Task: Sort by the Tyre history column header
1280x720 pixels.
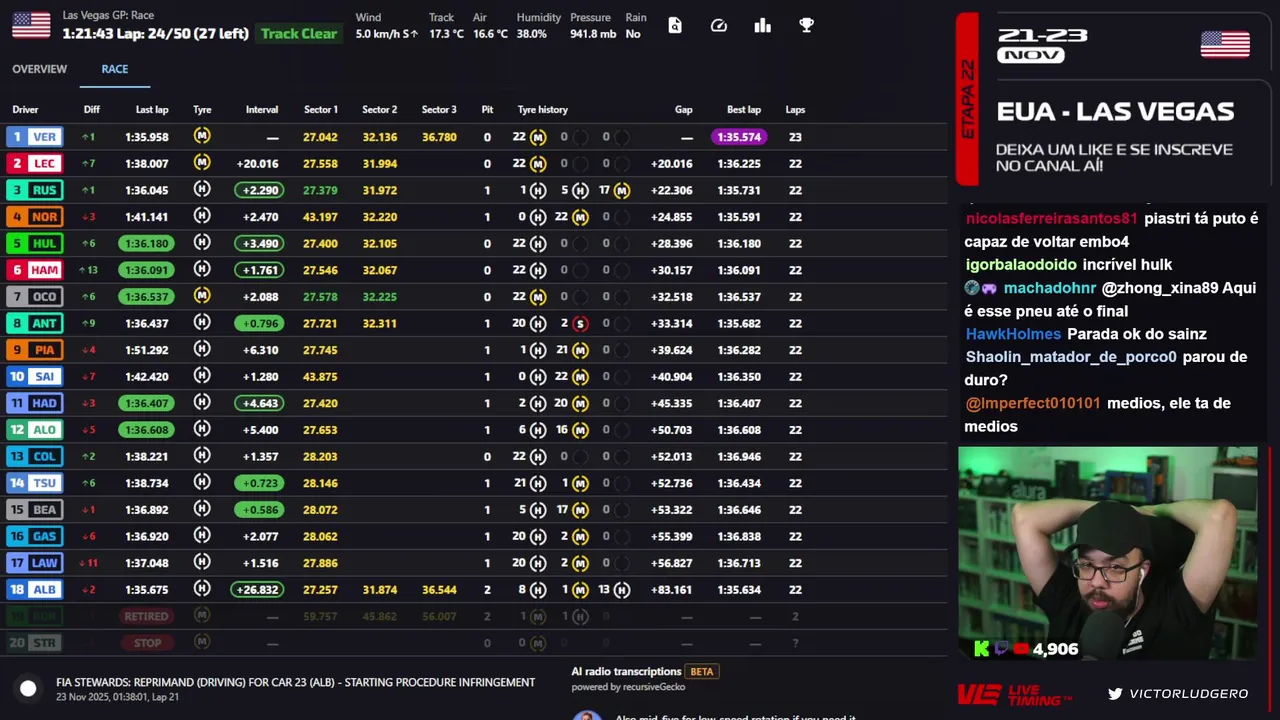Action: coord(542,110)
